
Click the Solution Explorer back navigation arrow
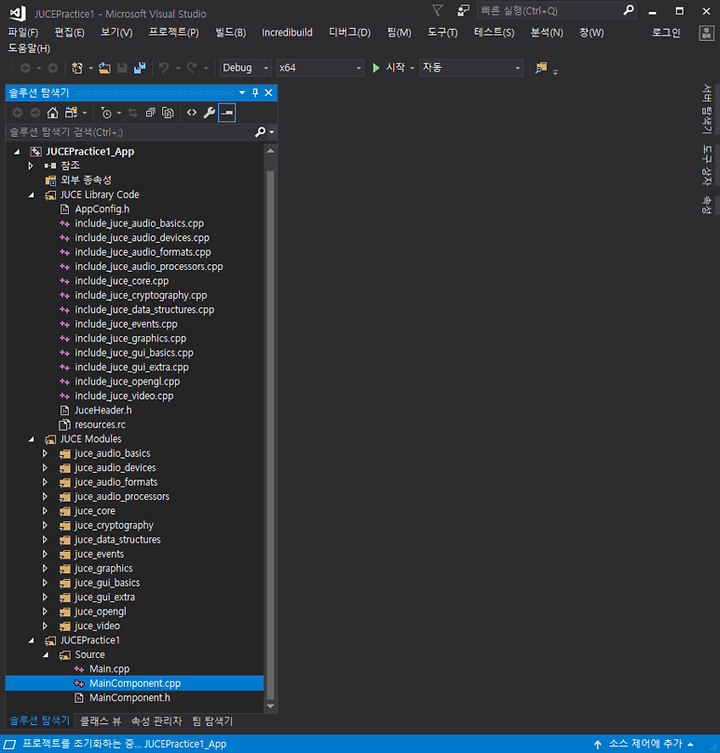(x=17, y=113)
